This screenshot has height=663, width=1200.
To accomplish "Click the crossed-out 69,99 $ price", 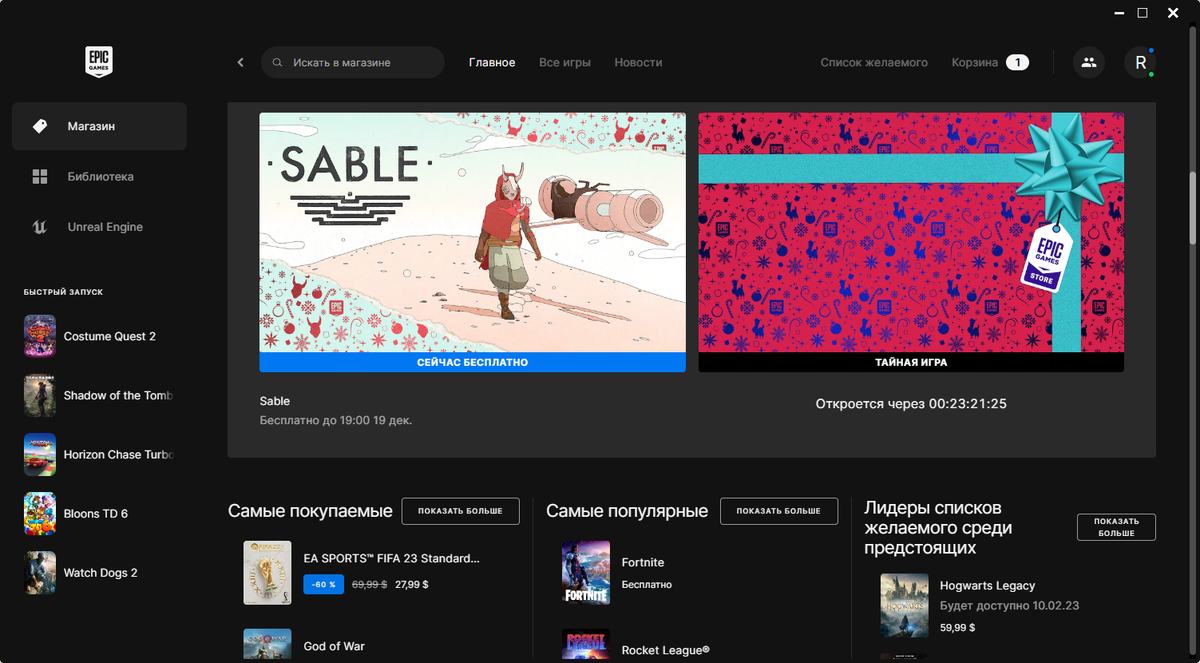I will coord(369,584).
